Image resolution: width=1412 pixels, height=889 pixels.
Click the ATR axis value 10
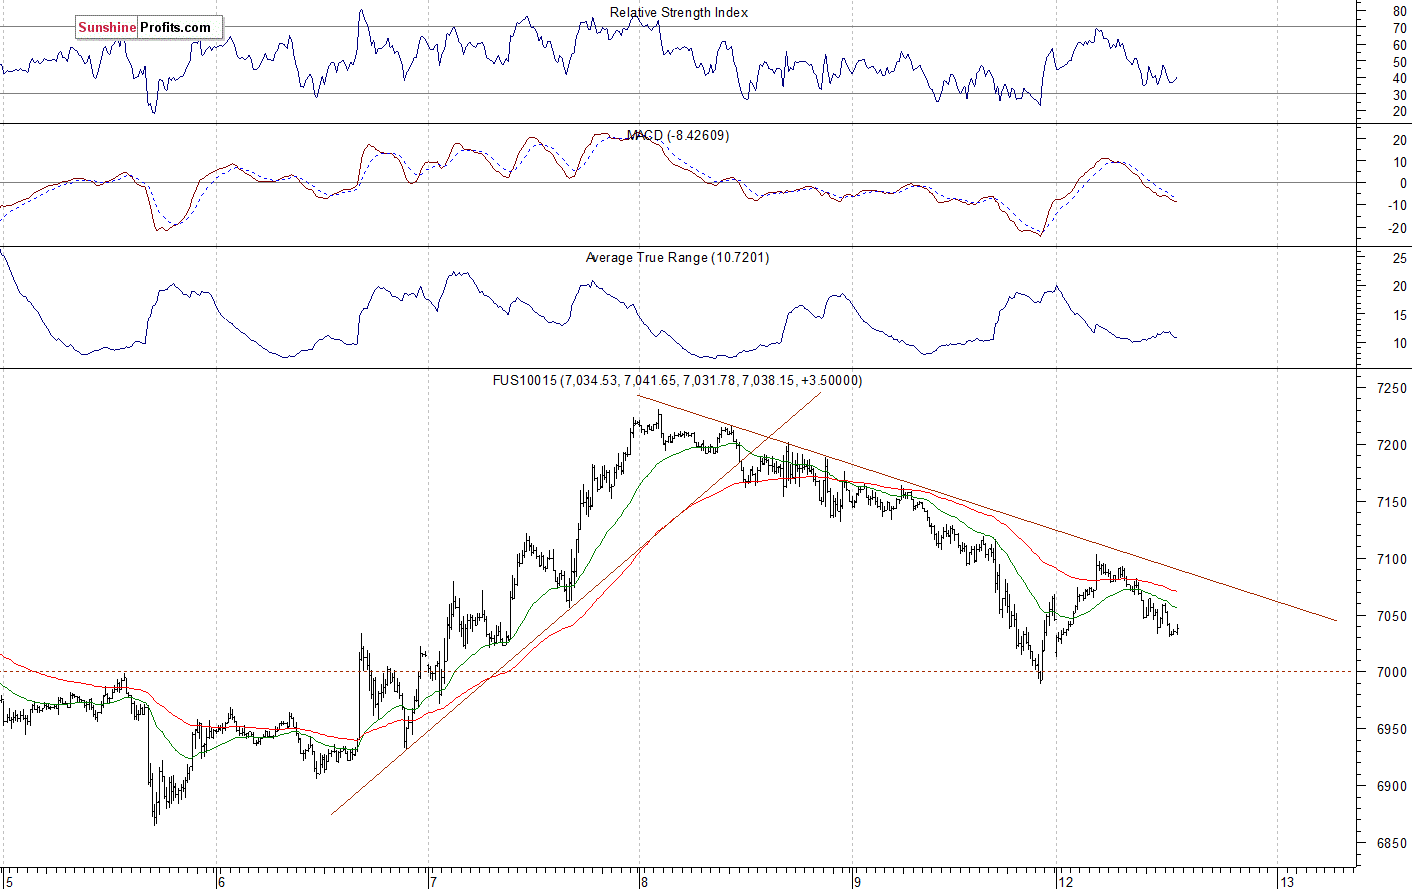click(1400, 343)
